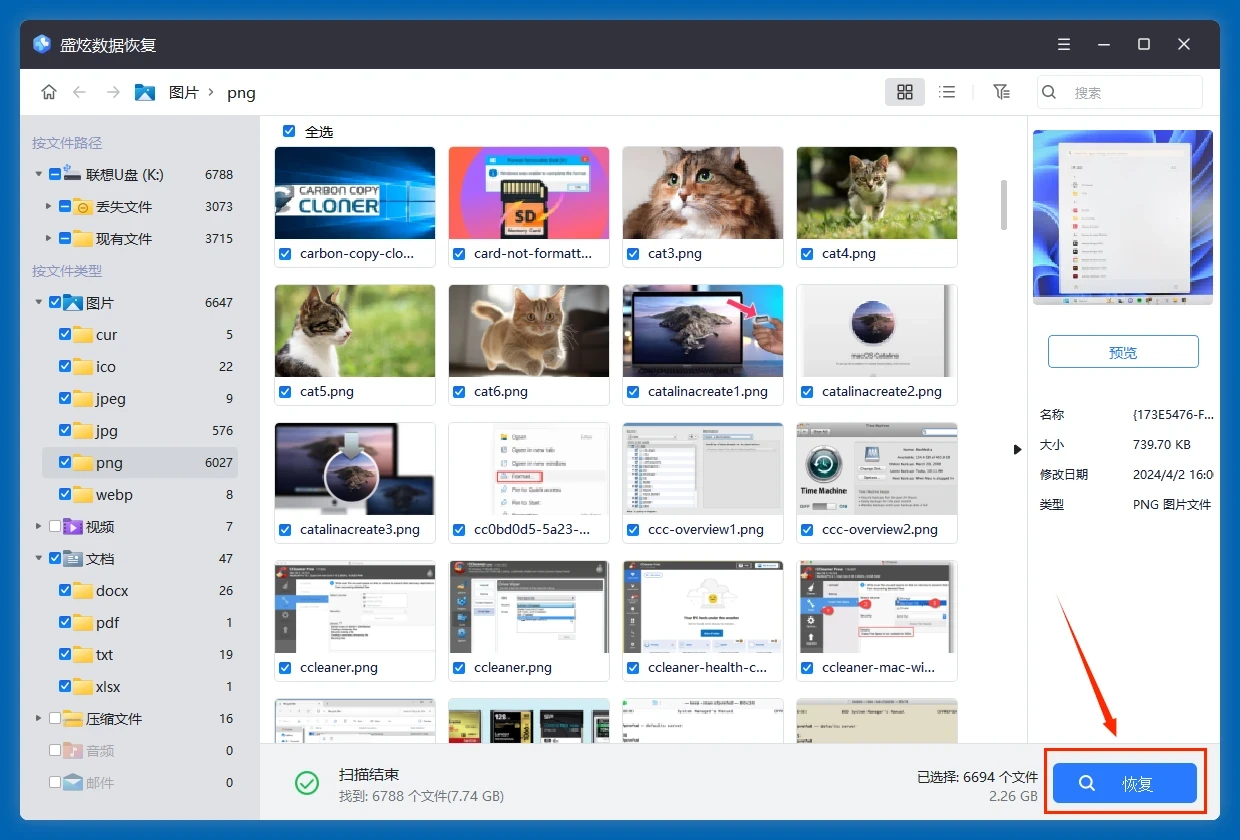This screenshot has width=1240, height=840.
Task: Click the forward navigation arrow
Action: point(113,92)
